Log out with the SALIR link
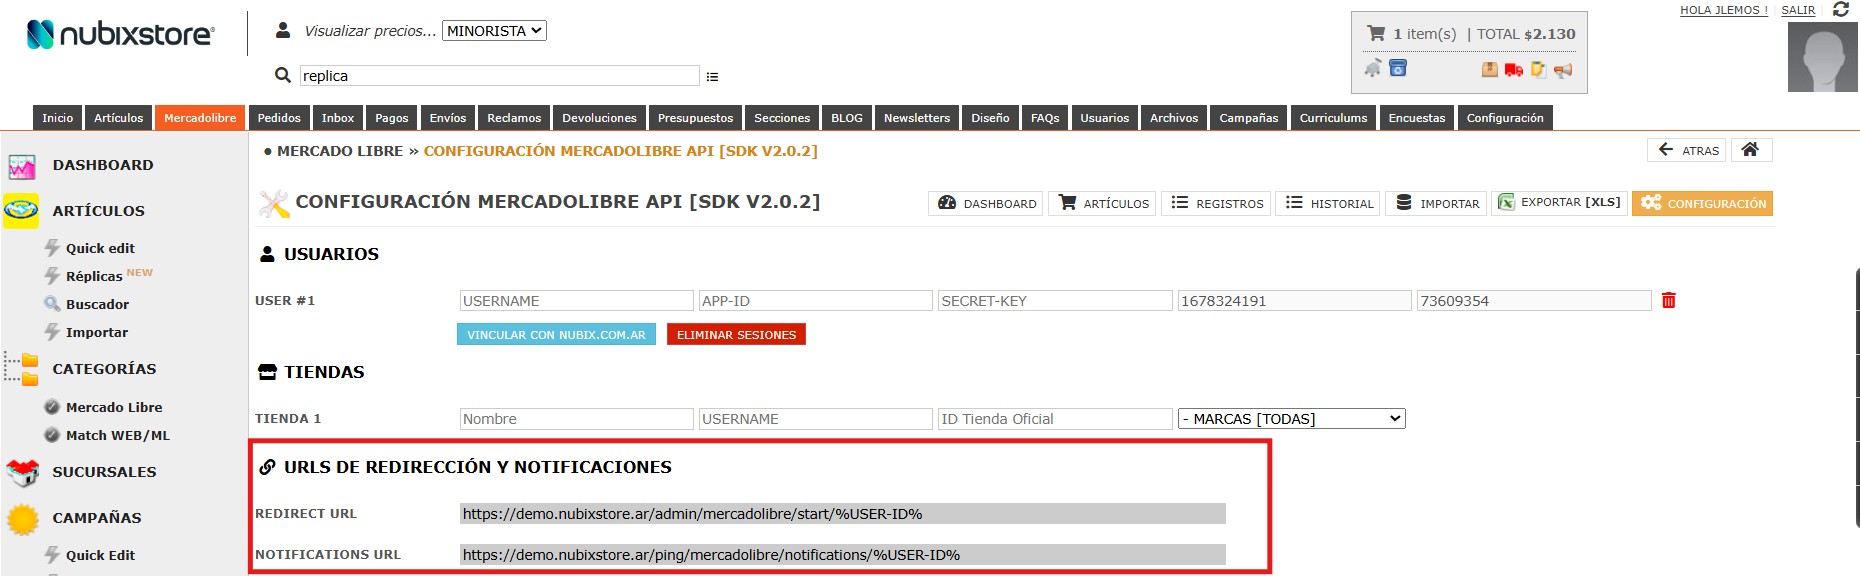1860x576 pixels. coord(1798,10)
